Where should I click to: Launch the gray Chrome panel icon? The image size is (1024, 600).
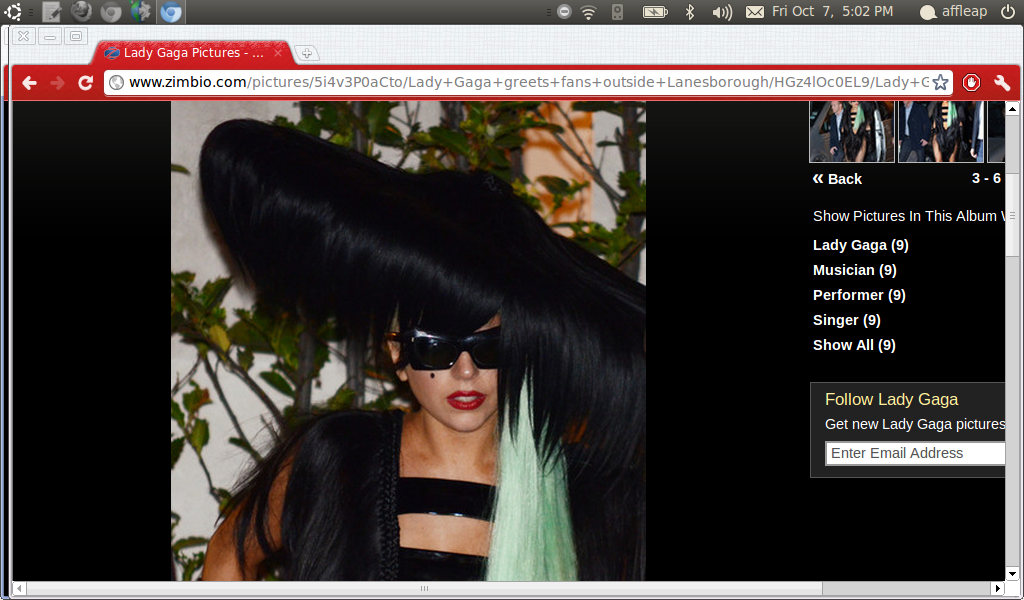coord(111,11)
